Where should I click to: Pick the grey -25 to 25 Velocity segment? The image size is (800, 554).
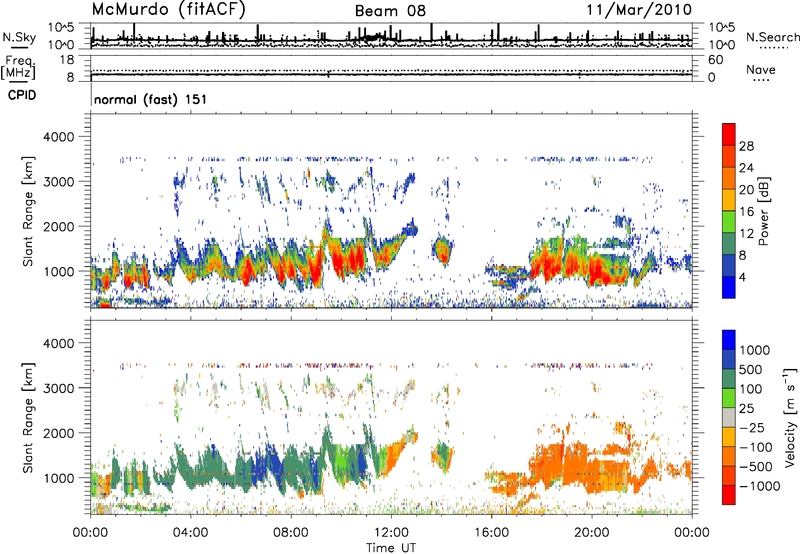coord(729,417)
